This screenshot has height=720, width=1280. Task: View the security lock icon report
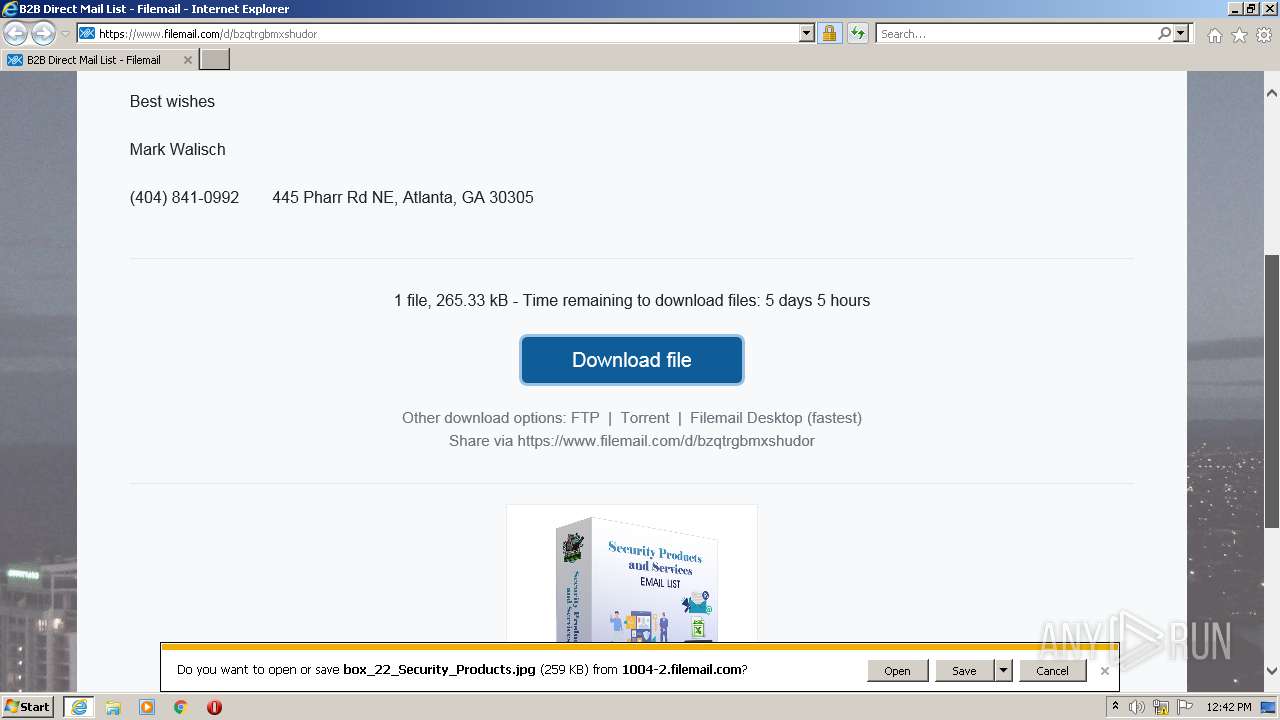[829, 34]
